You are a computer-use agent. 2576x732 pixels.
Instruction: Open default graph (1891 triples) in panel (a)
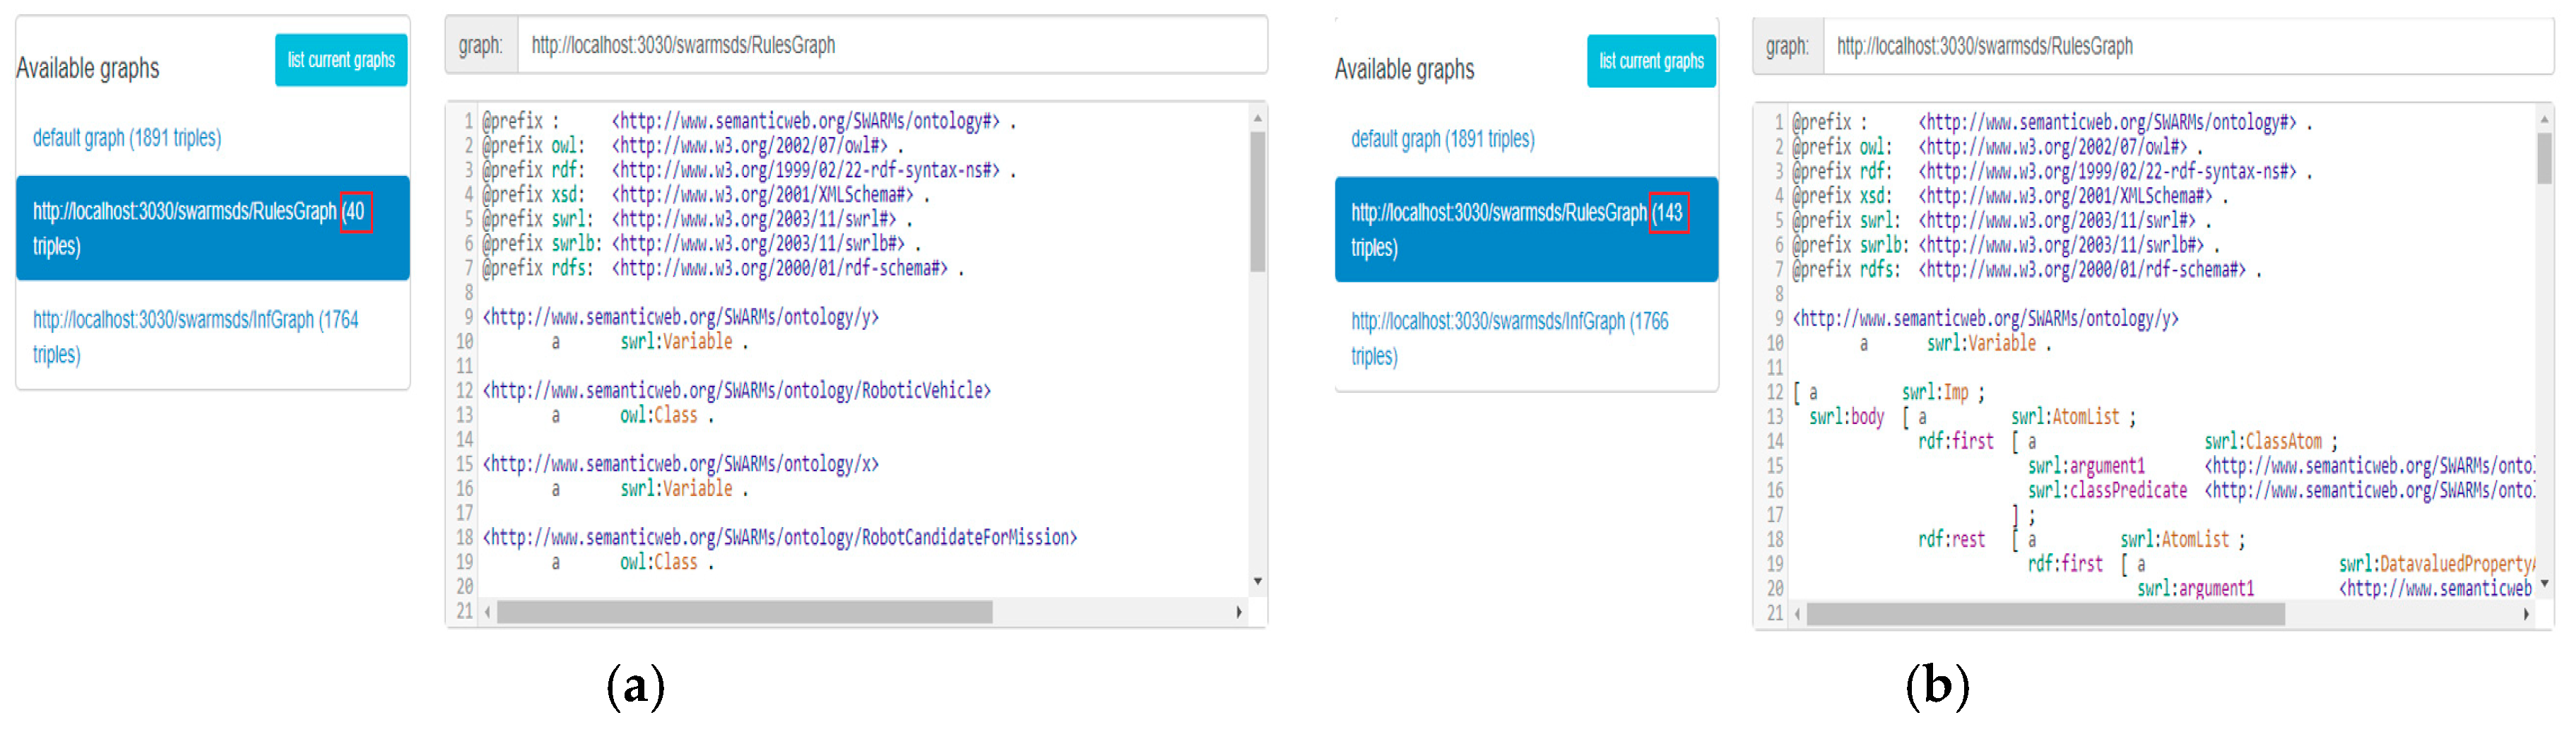point(127,138)
